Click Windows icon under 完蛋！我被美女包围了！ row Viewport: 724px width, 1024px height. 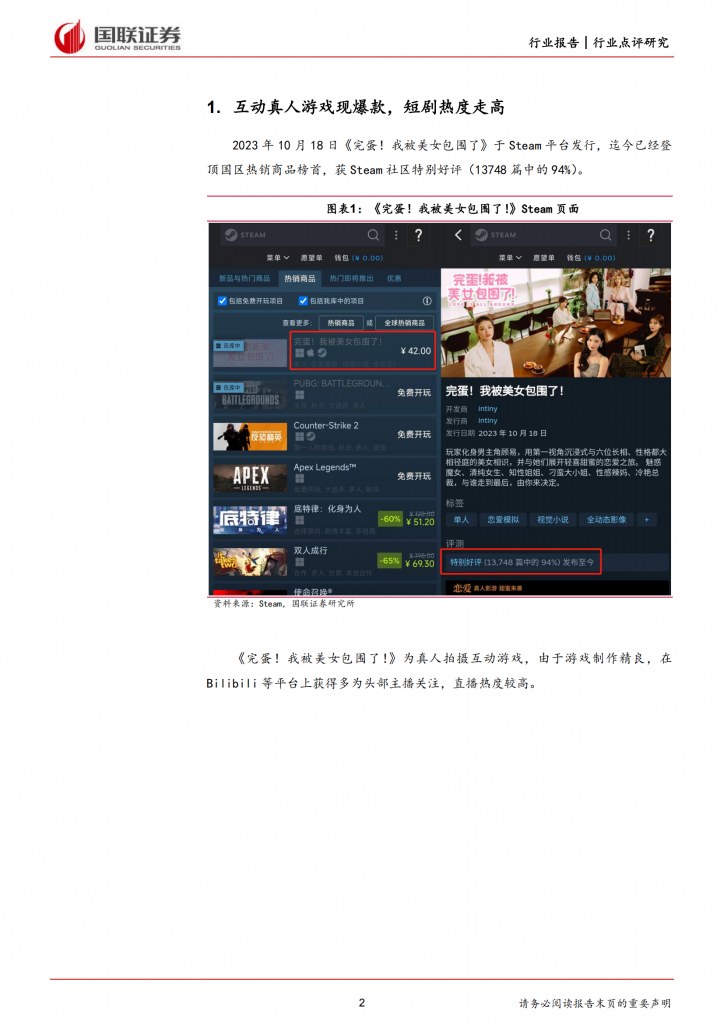pyautogui.click(x=299, y=353)
